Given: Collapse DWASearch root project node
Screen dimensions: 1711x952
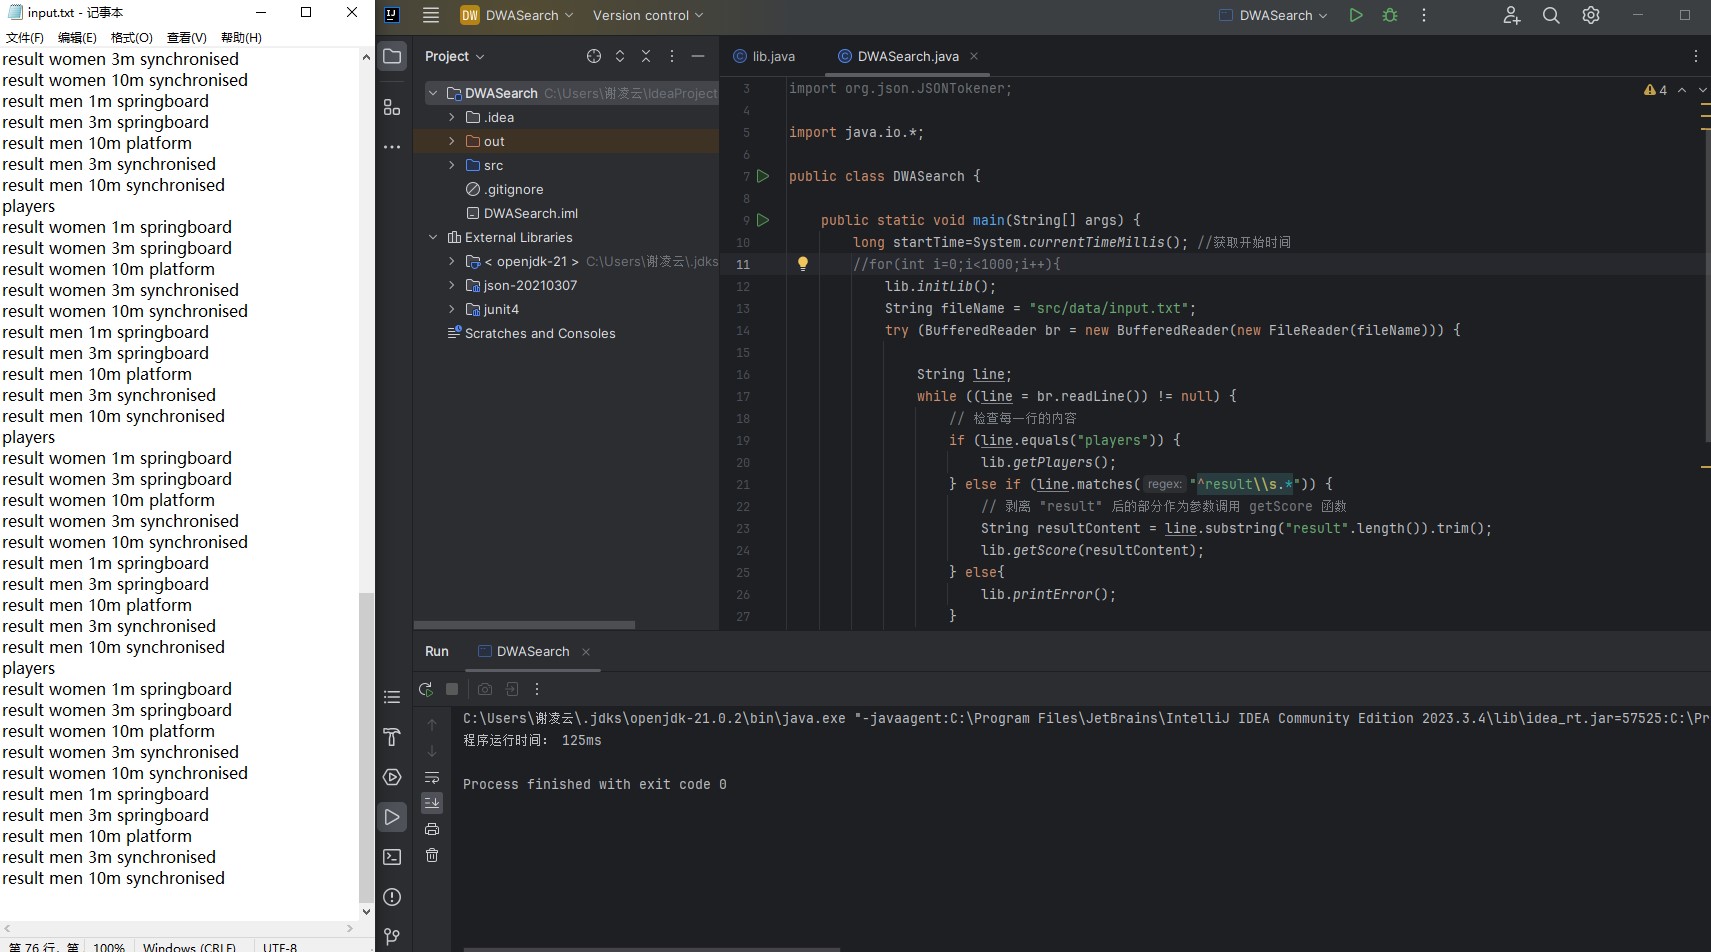Looking at the screenshot, I should click(x=433, y=93).
